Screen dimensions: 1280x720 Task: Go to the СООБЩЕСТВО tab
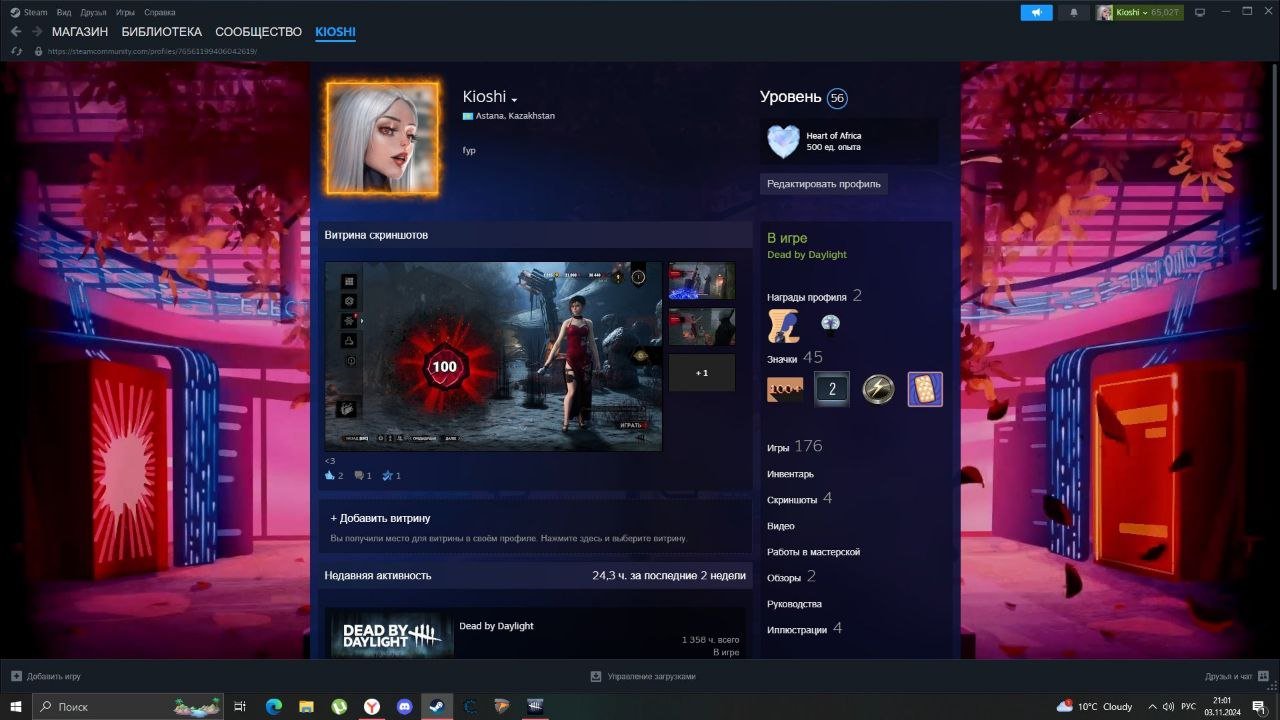tap(258, 32)
